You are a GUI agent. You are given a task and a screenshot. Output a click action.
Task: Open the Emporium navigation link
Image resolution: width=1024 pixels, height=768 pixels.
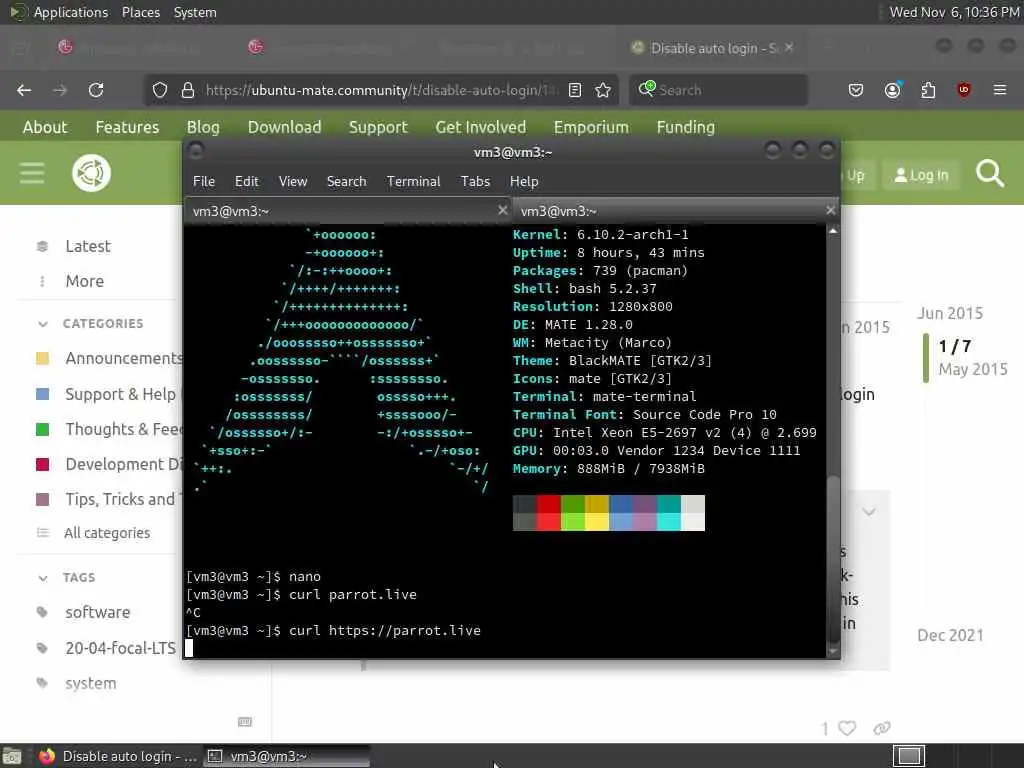point(591,127)
